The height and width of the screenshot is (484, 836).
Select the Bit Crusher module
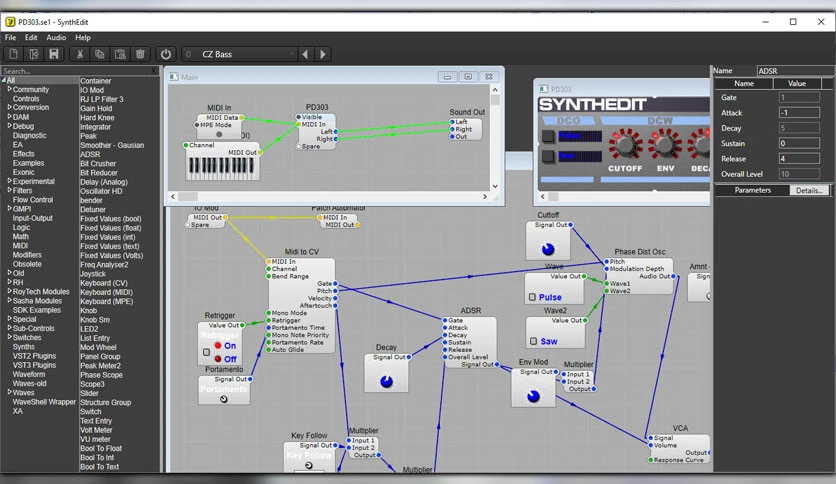coord(98,163)
